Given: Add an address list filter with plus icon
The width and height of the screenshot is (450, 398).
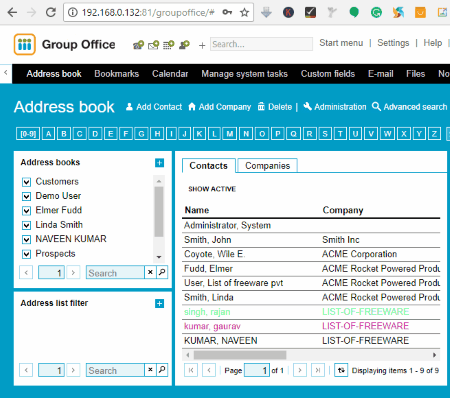Looking at the screenshot, I should 159,303.
